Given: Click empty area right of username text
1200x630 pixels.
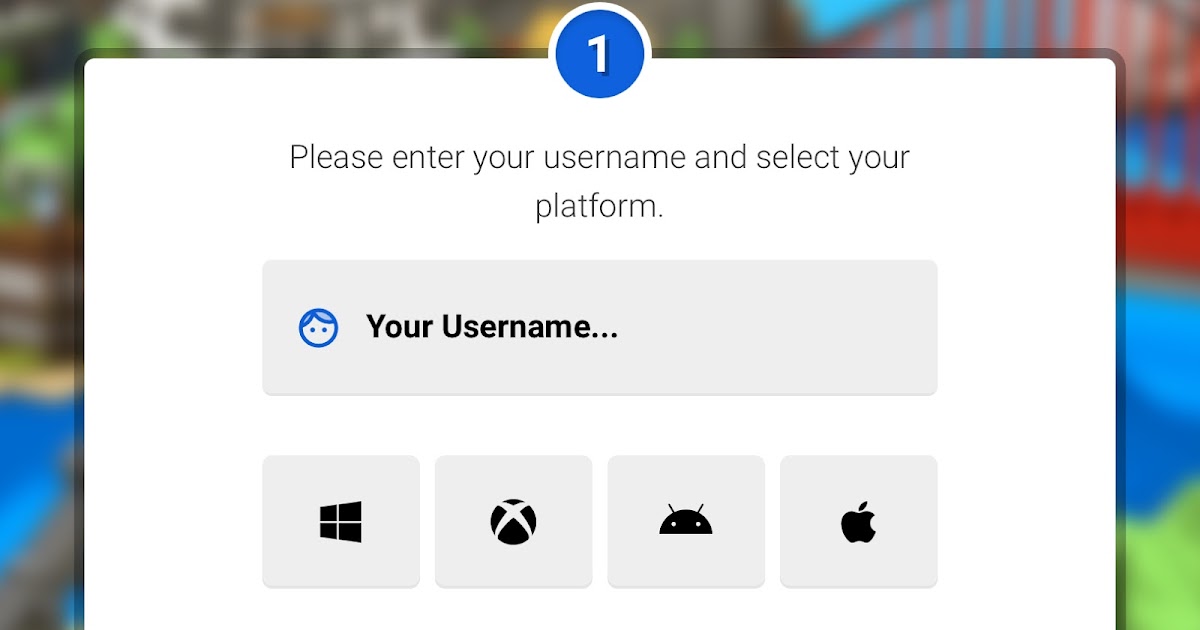Looking at the screenshot, I should pos(780,327).
